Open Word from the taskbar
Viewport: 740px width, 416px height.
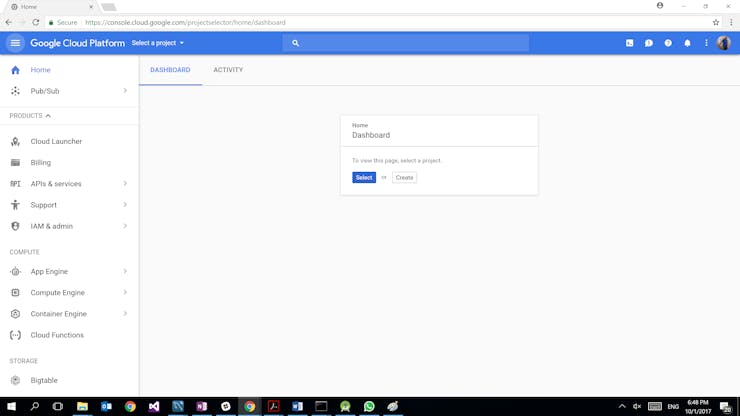pos(297,406)
